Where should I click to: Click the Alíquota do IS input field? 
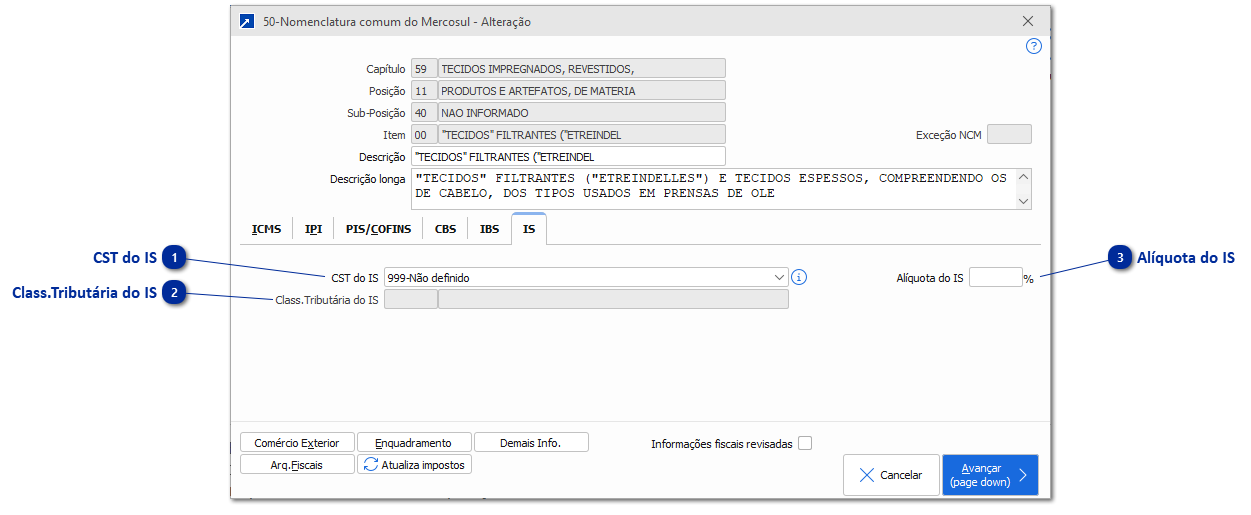click(994, 277)
